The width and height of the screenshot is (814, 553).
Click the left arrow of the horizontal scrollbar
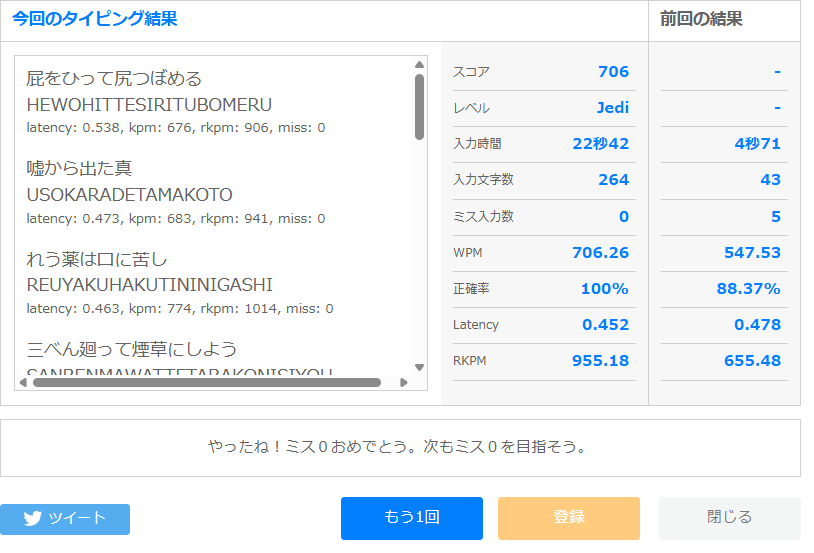23,383
